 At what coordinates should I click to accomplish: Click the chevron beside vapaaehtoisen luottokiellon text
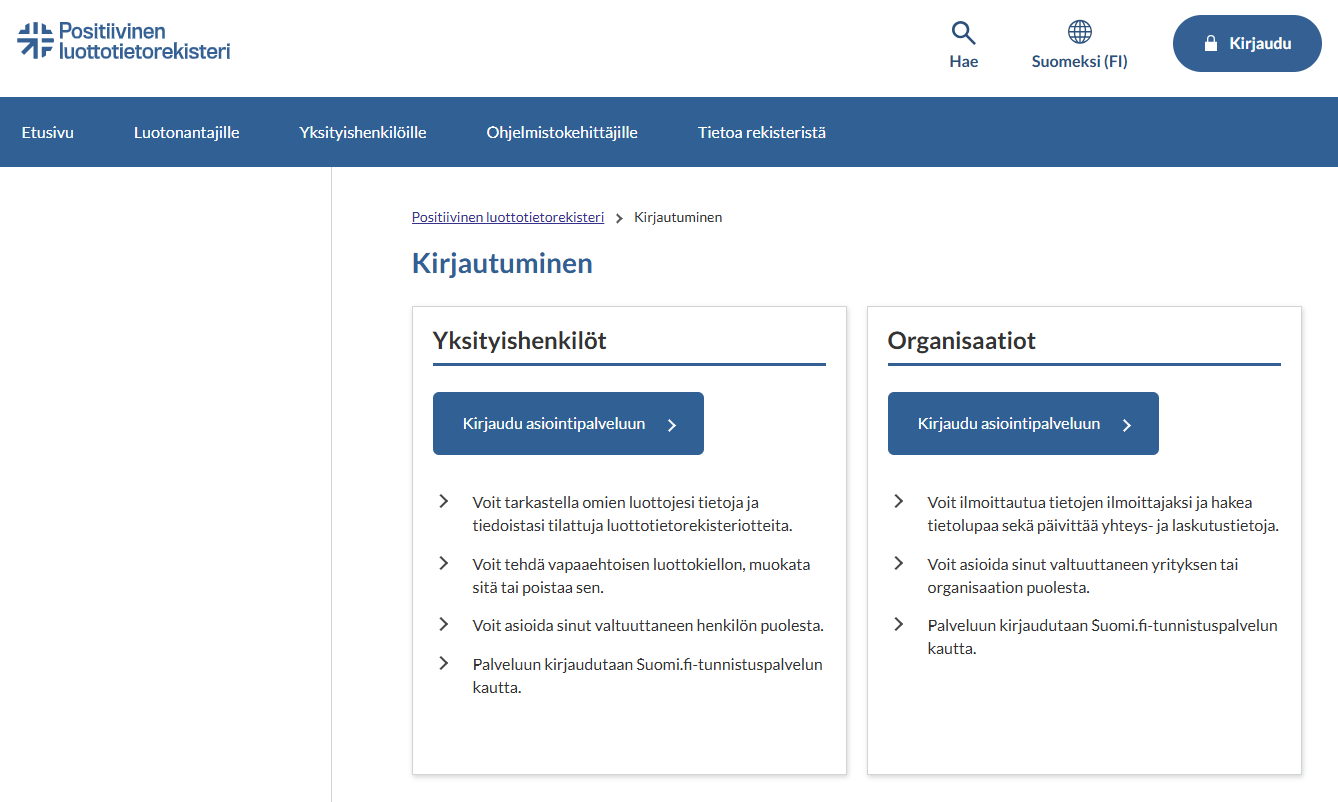tap(444, 562)
